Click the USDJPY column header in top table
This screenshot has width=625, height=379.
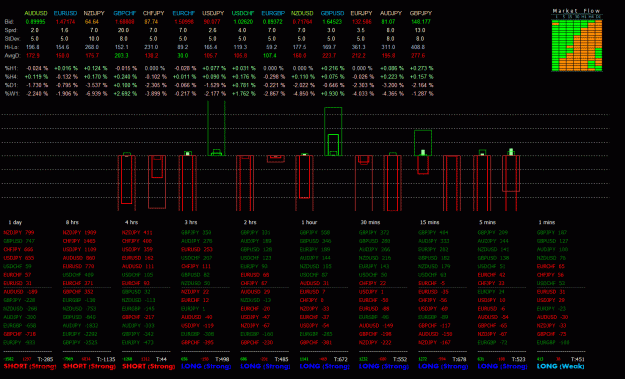[x=213, y=13]
